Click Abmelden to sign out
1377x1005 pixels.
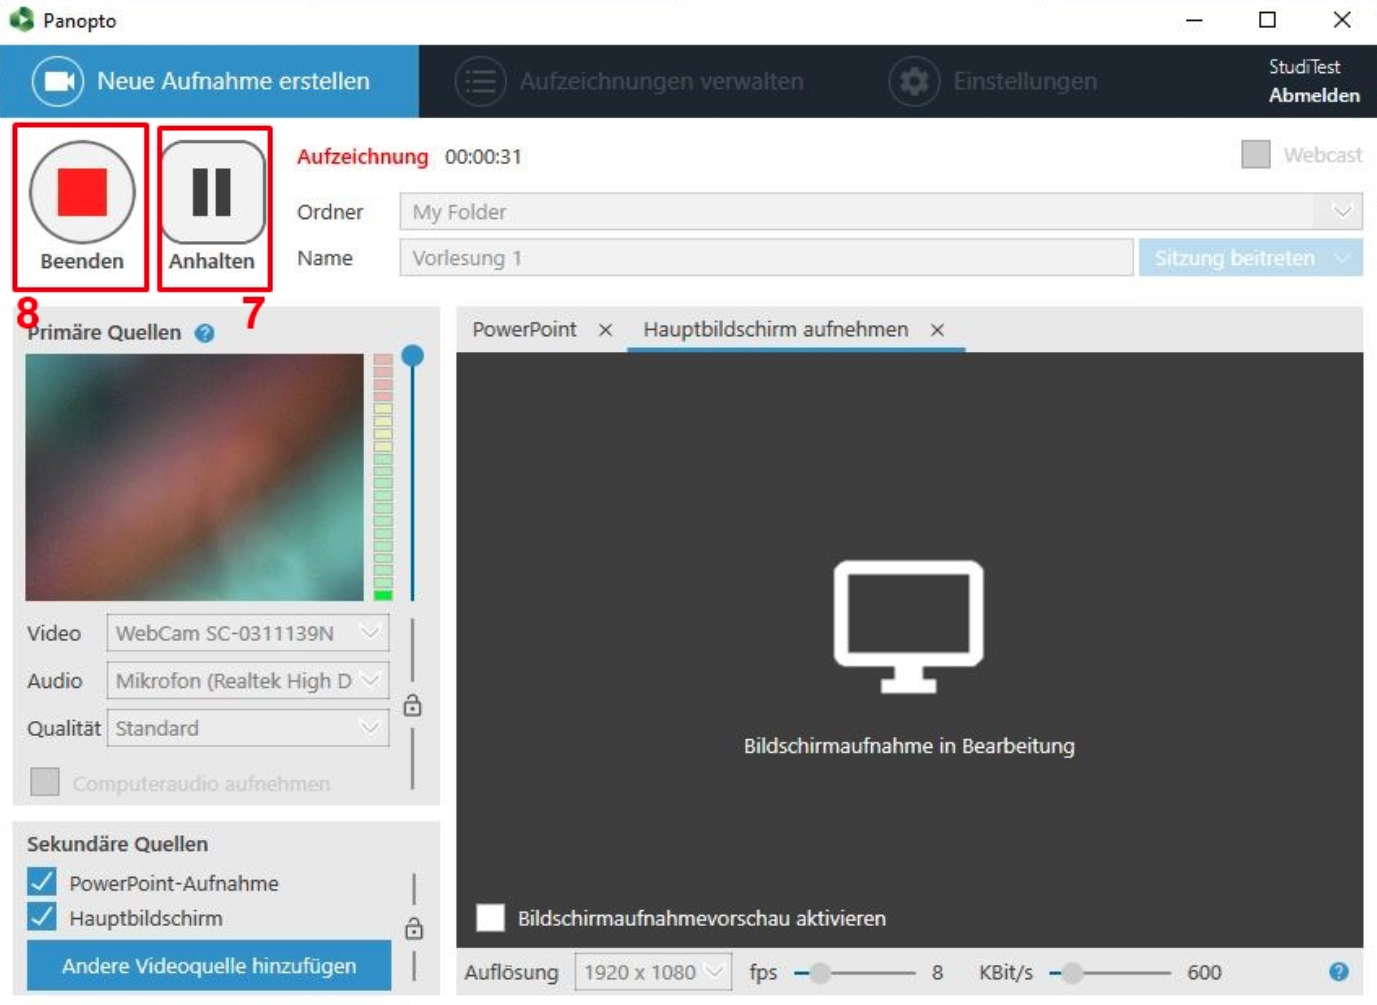1314,95
